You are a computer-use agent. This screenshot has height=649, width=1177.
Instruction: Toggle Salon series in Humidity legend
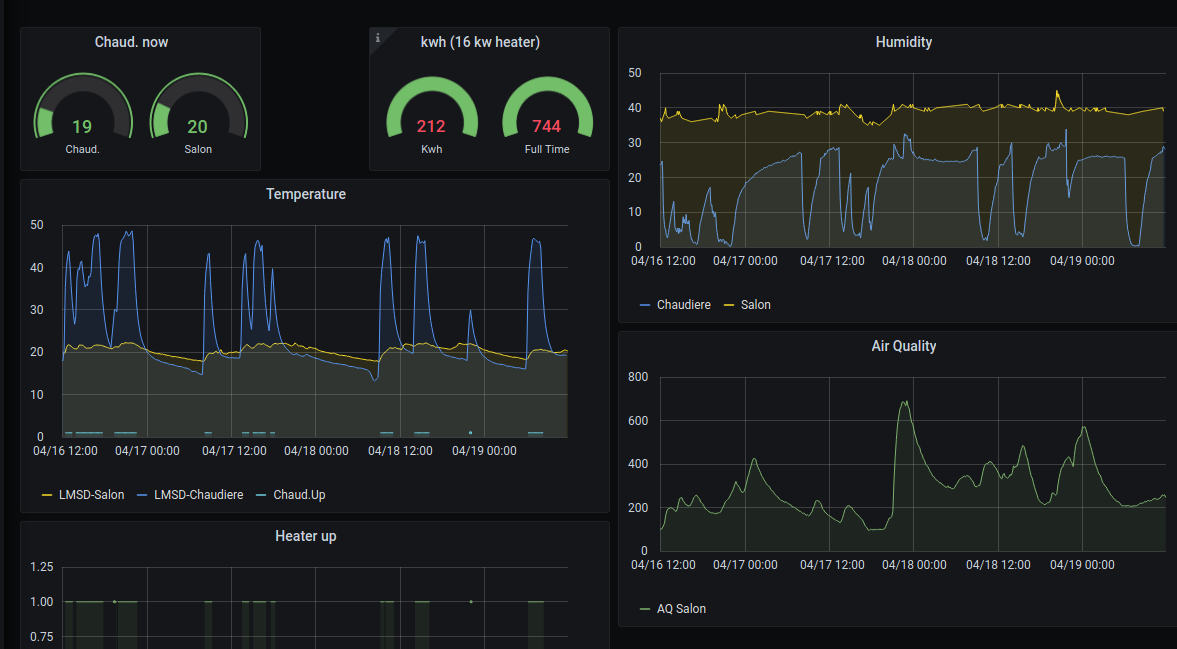pyautogui.click(x=755, y=305)
